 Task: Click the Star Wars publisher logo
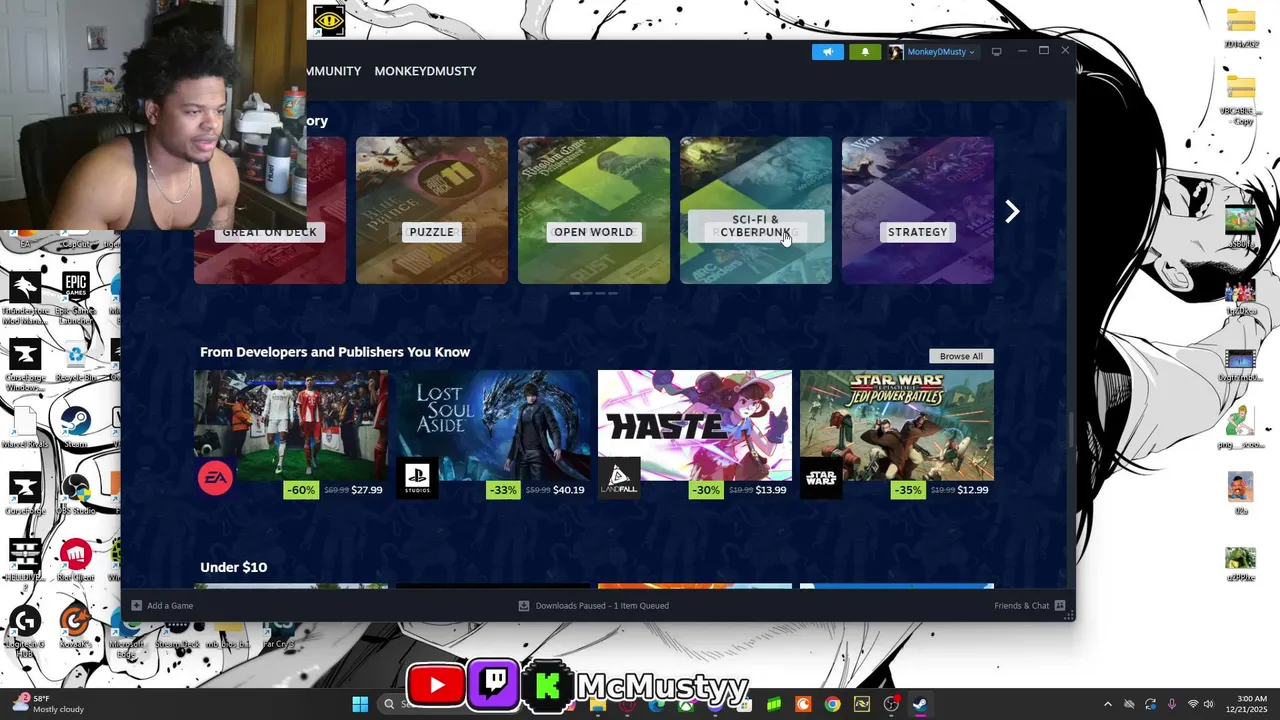(821, 478)
